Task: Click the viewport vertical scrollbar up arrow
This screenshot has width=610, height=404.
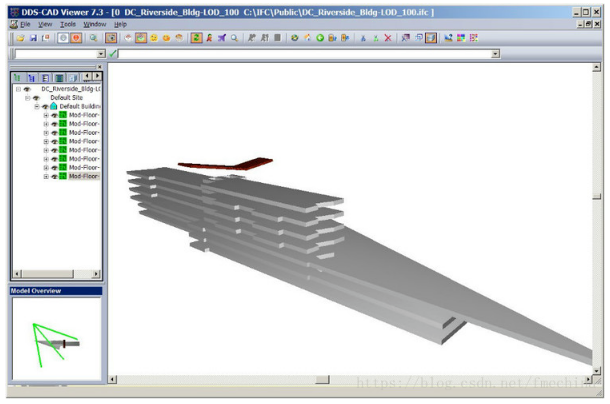Action: [596, 68]
